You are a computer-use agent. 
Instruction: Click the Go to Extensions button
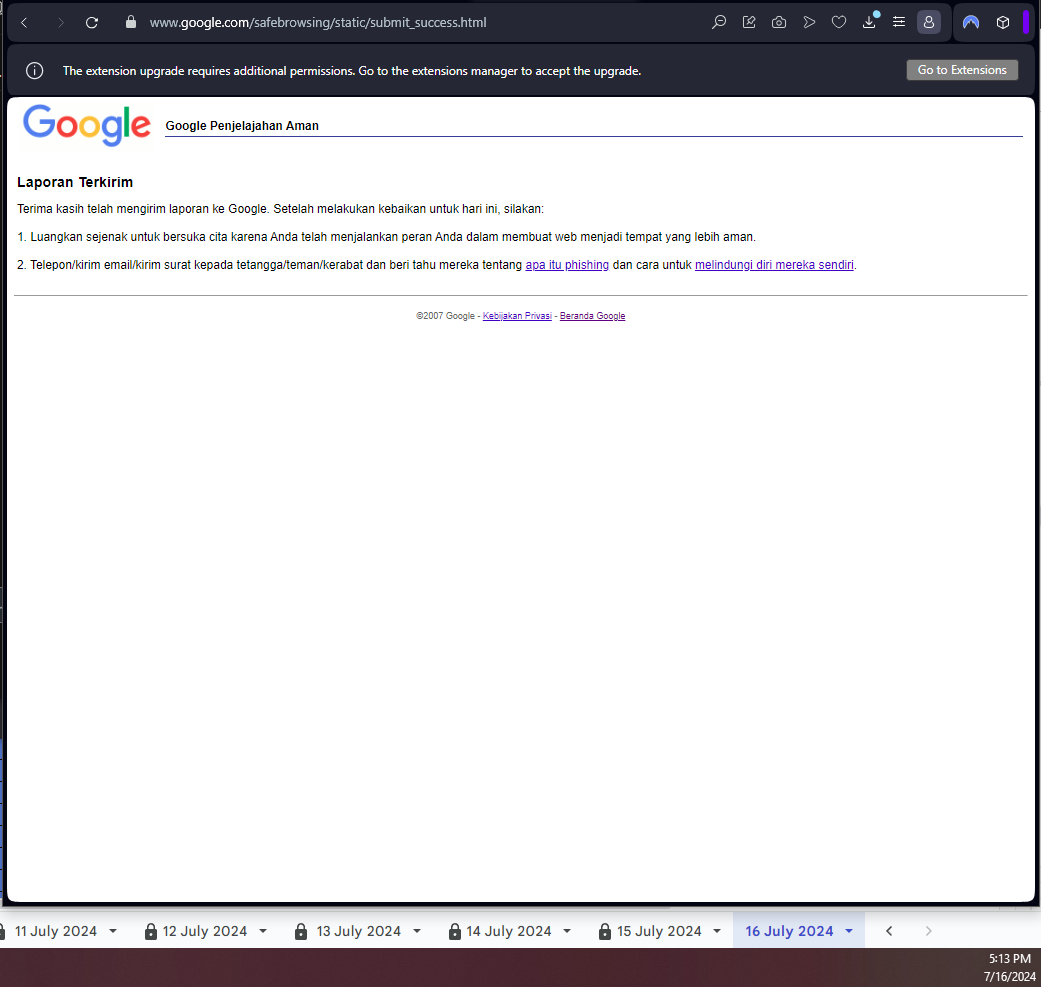[x=962, y=70]
